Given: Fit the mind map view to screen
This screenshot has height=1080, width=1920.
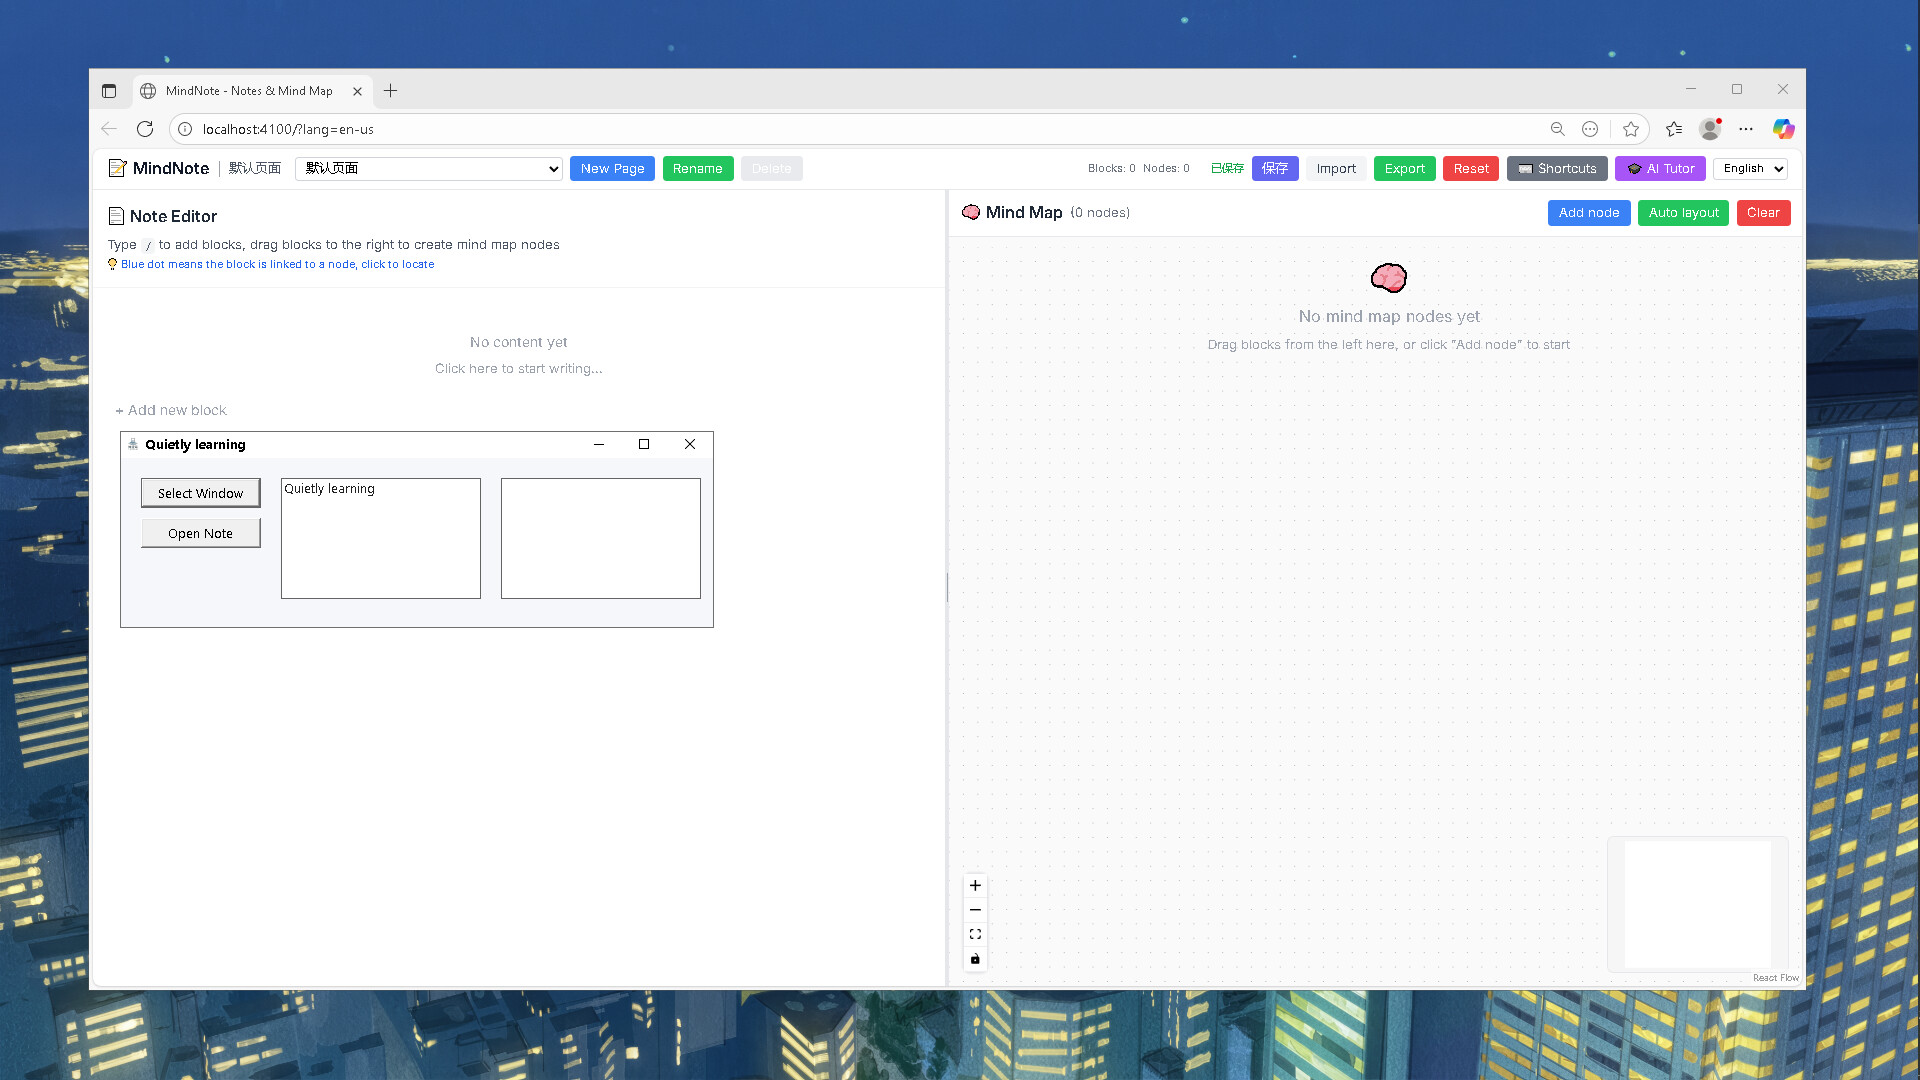Looking at the screenshot, I should tap(975, 933).
